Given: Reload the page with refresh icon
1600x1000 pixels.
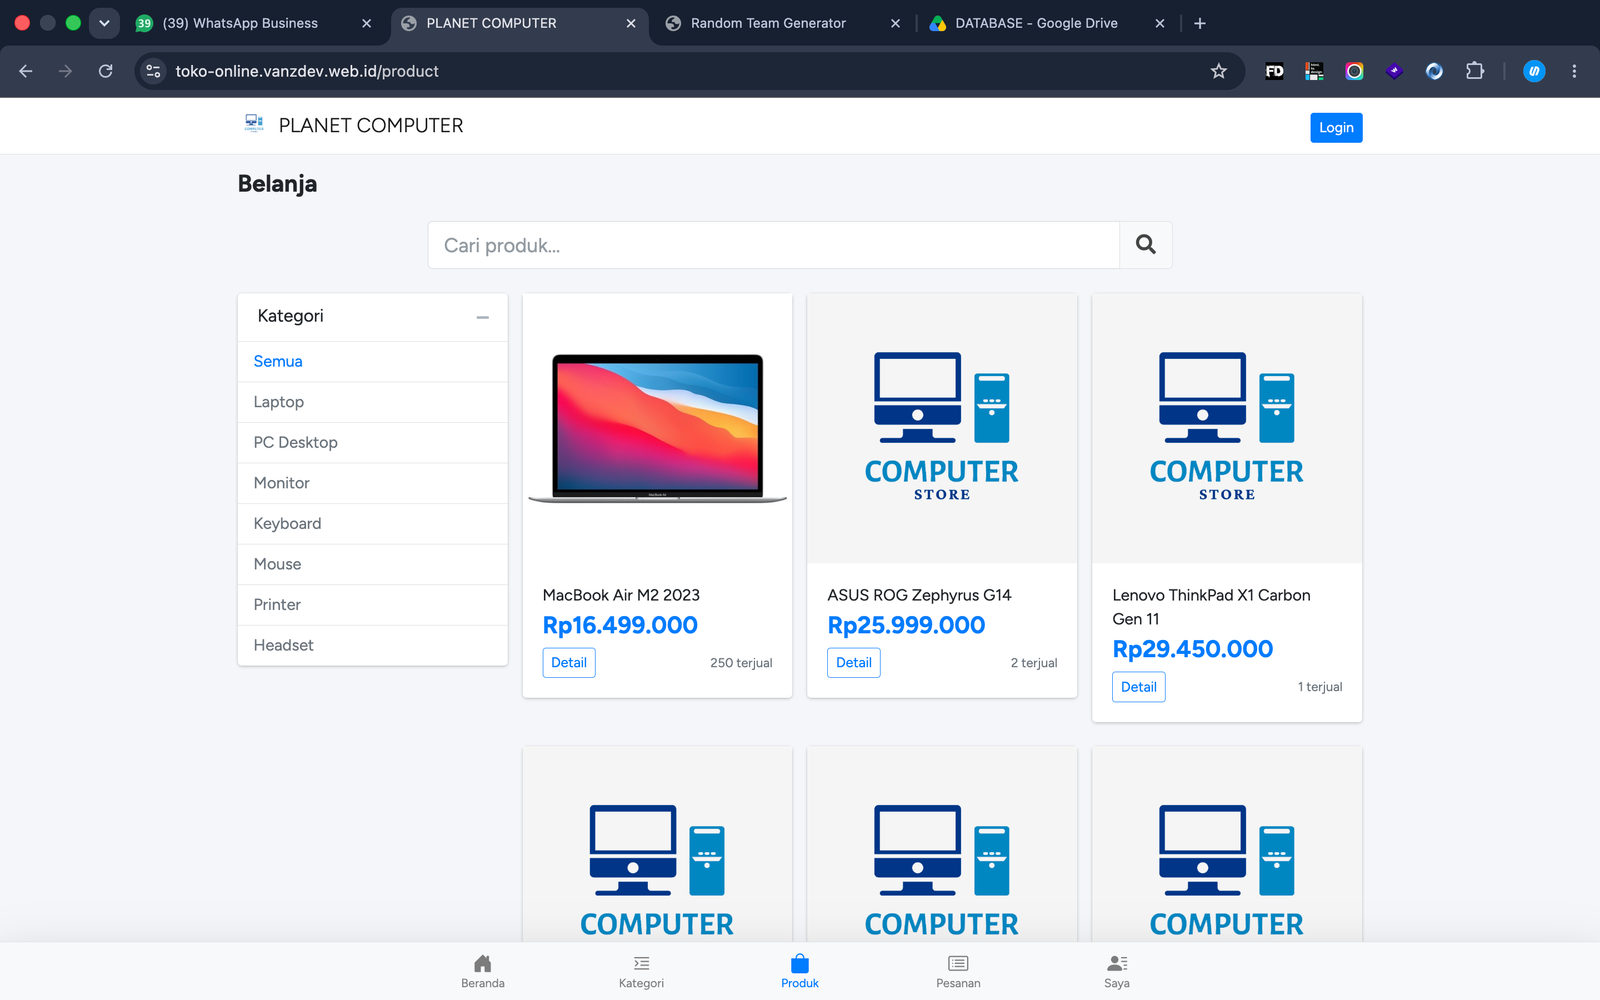Looking at the screenshot, I should [105, 71].
